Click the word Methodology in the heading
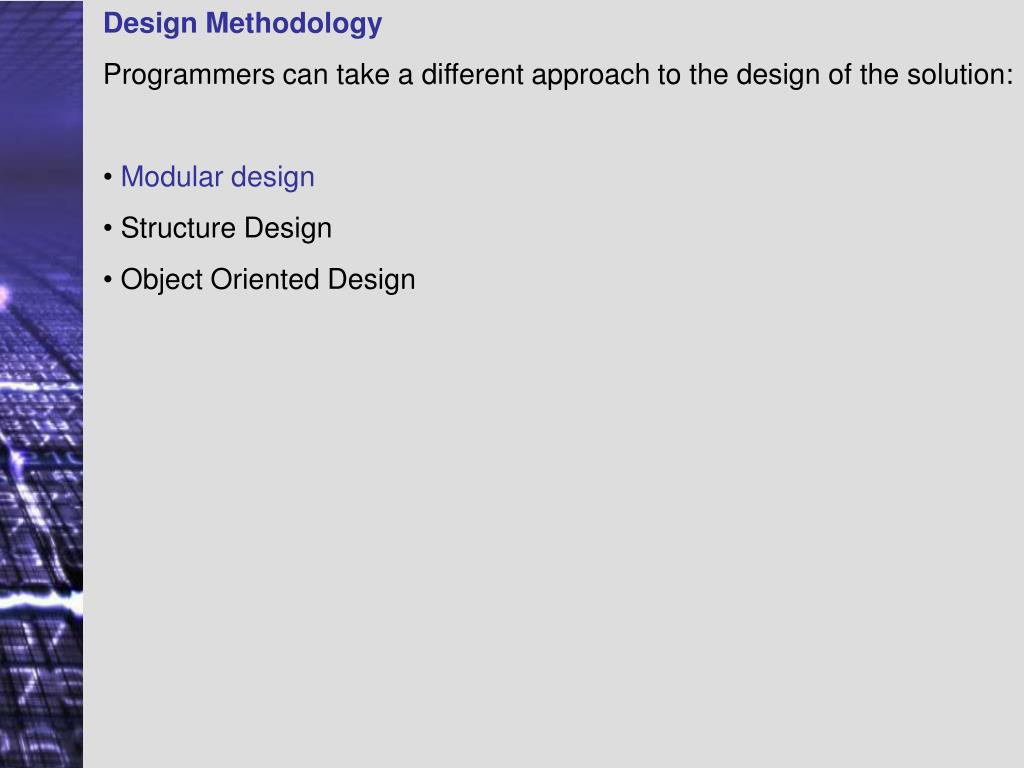Viewport: 1024px width, 768px height. pos(293,24)
